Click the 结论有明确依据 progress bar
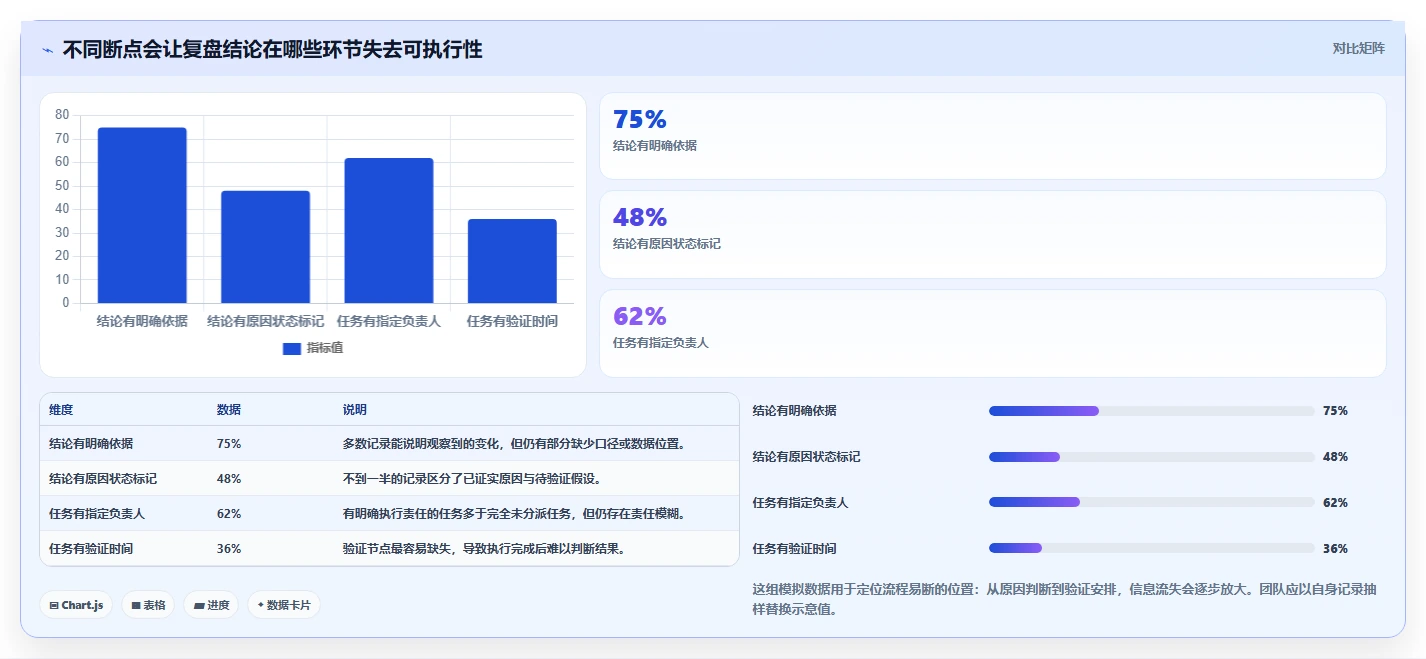 (1151, 411)
